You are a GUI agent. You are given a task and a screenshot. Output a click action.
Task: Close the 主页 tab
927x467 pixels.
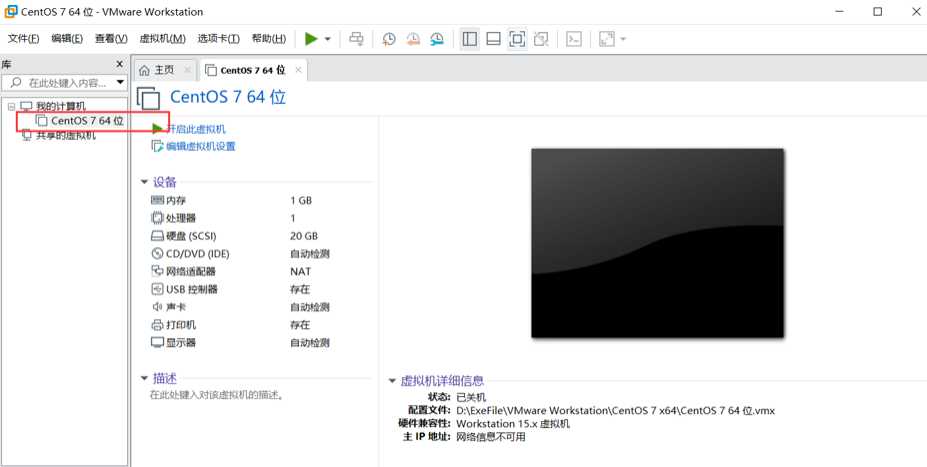[x=187, y=70]
